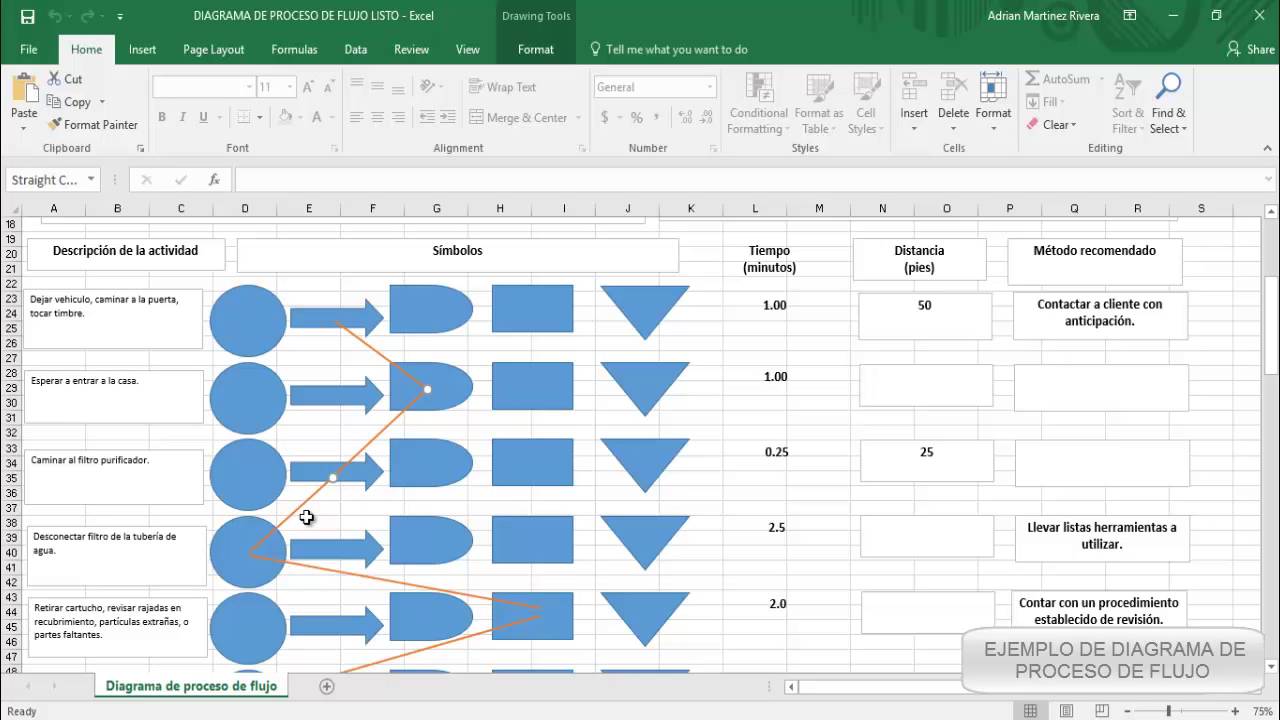This screenshot has height=720, width=1280.
Task: Click the Zoom In plus button
Action: click(1236, 711)
